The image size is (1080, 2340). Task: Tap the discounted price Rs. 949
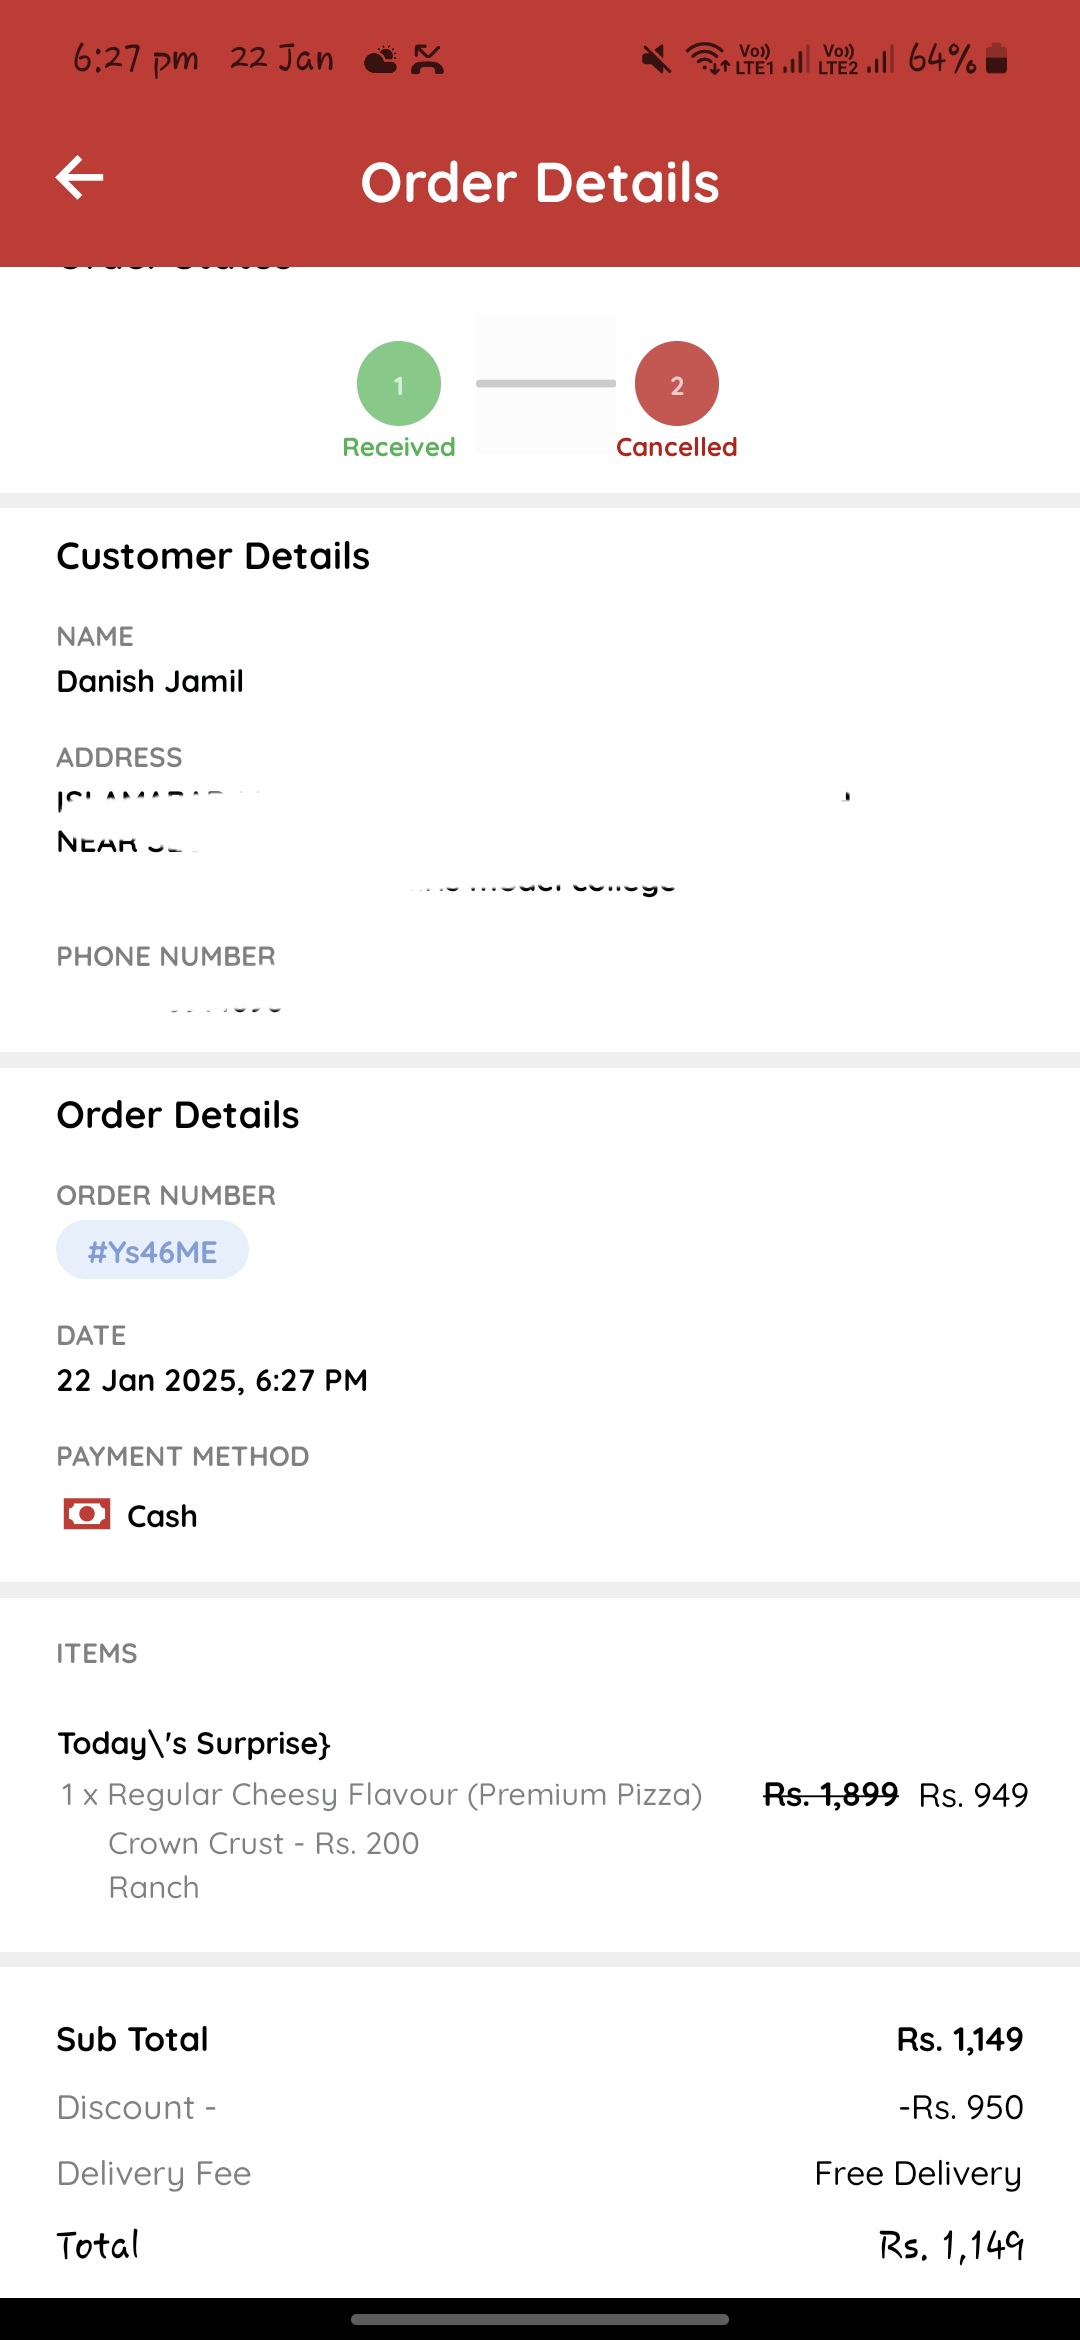(973, 1795)
